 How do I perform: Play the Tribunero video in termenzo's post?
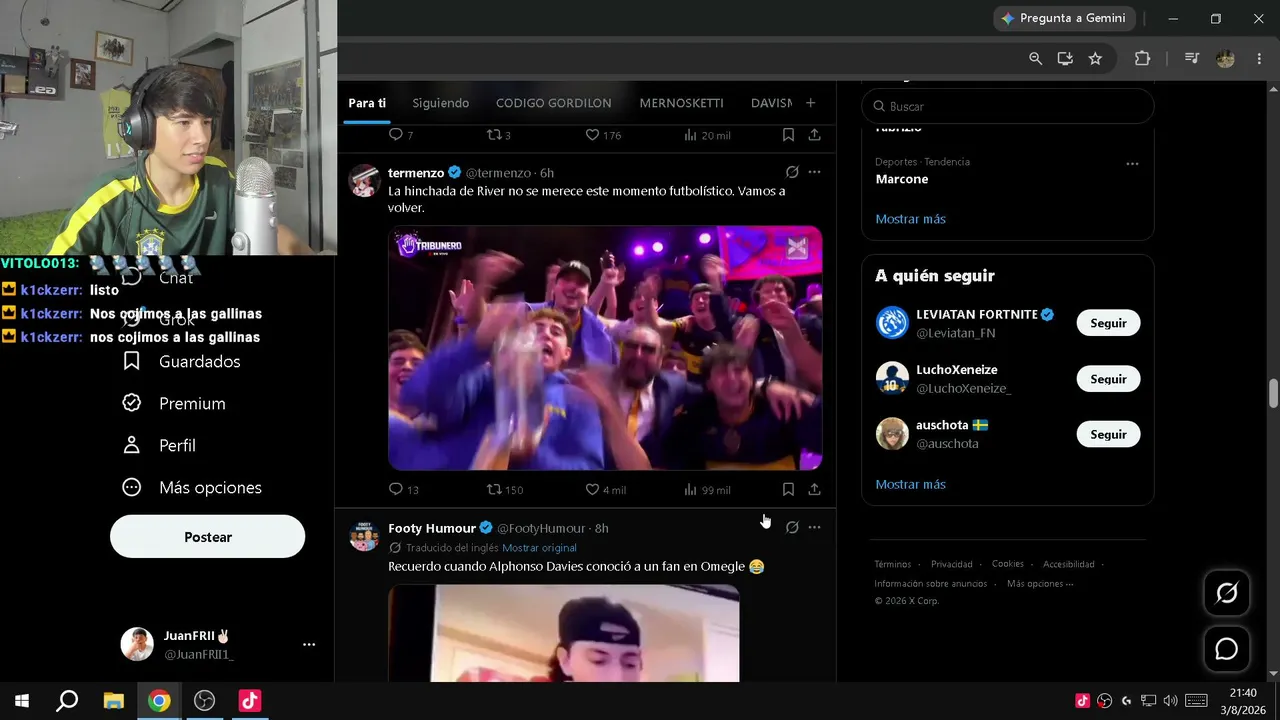point(605,348)
